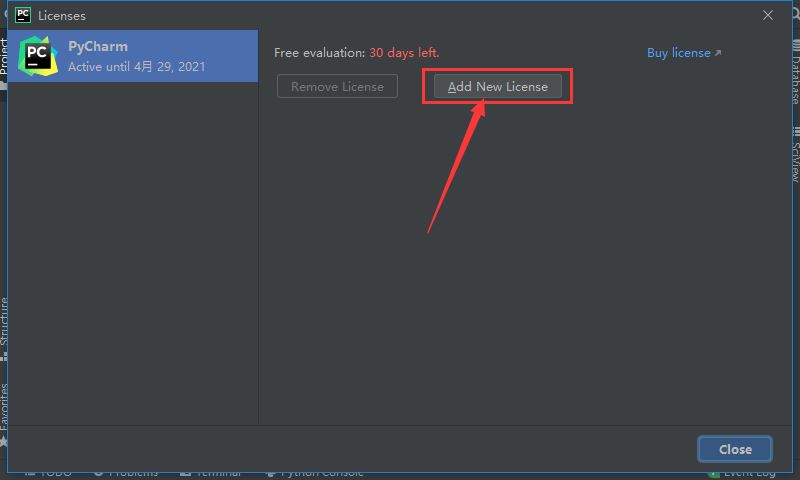Image resolution: width=800 pixels, height=480 pixels.
Task: Click the Add New License button
Action: coord(497,87)
